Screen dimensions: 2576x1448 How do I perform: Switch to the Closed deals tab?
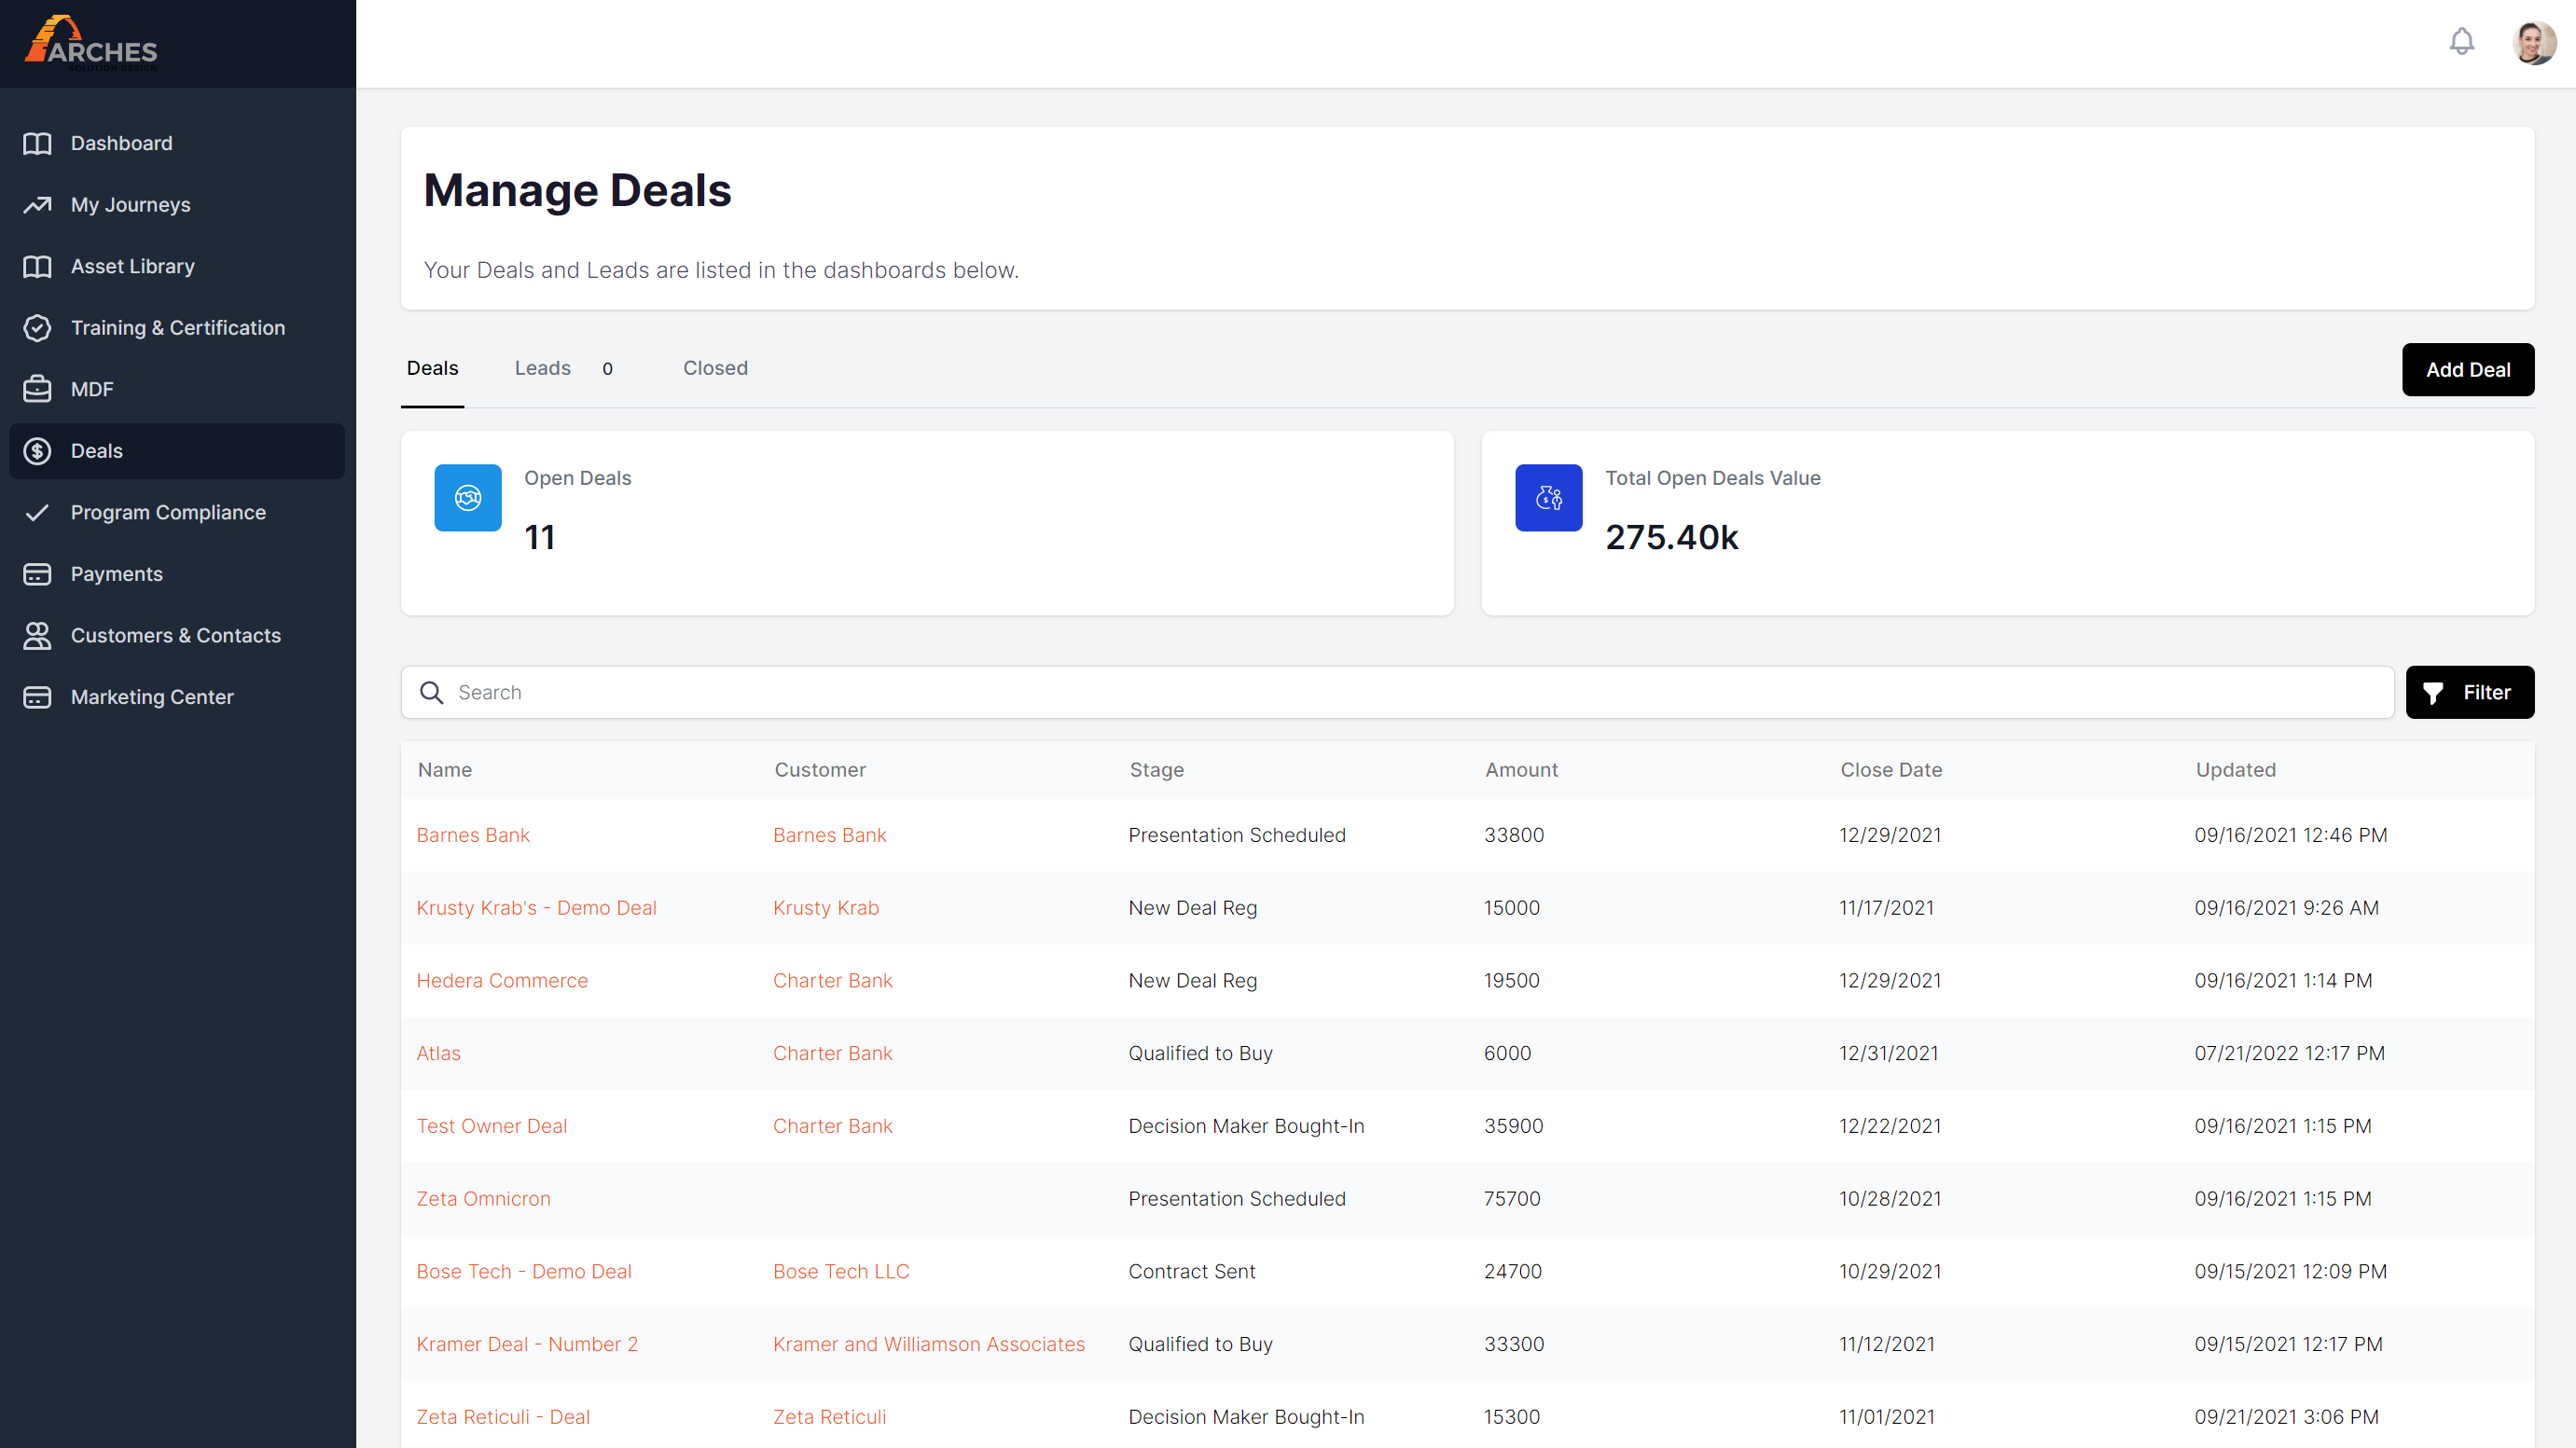(715, 368)
